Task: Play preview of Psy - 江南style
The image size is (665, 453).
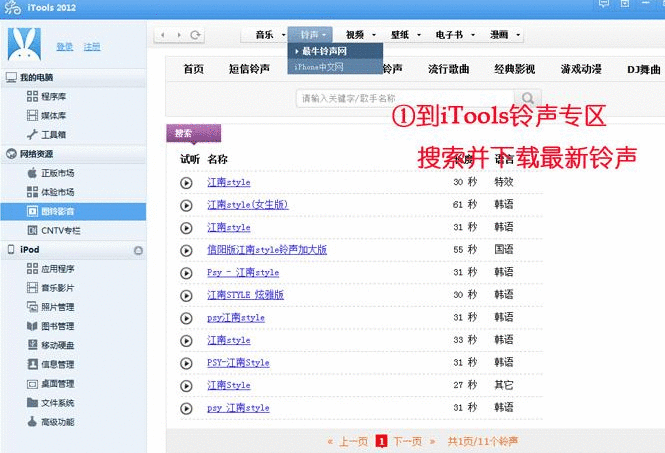Action: tap(186, 273)
